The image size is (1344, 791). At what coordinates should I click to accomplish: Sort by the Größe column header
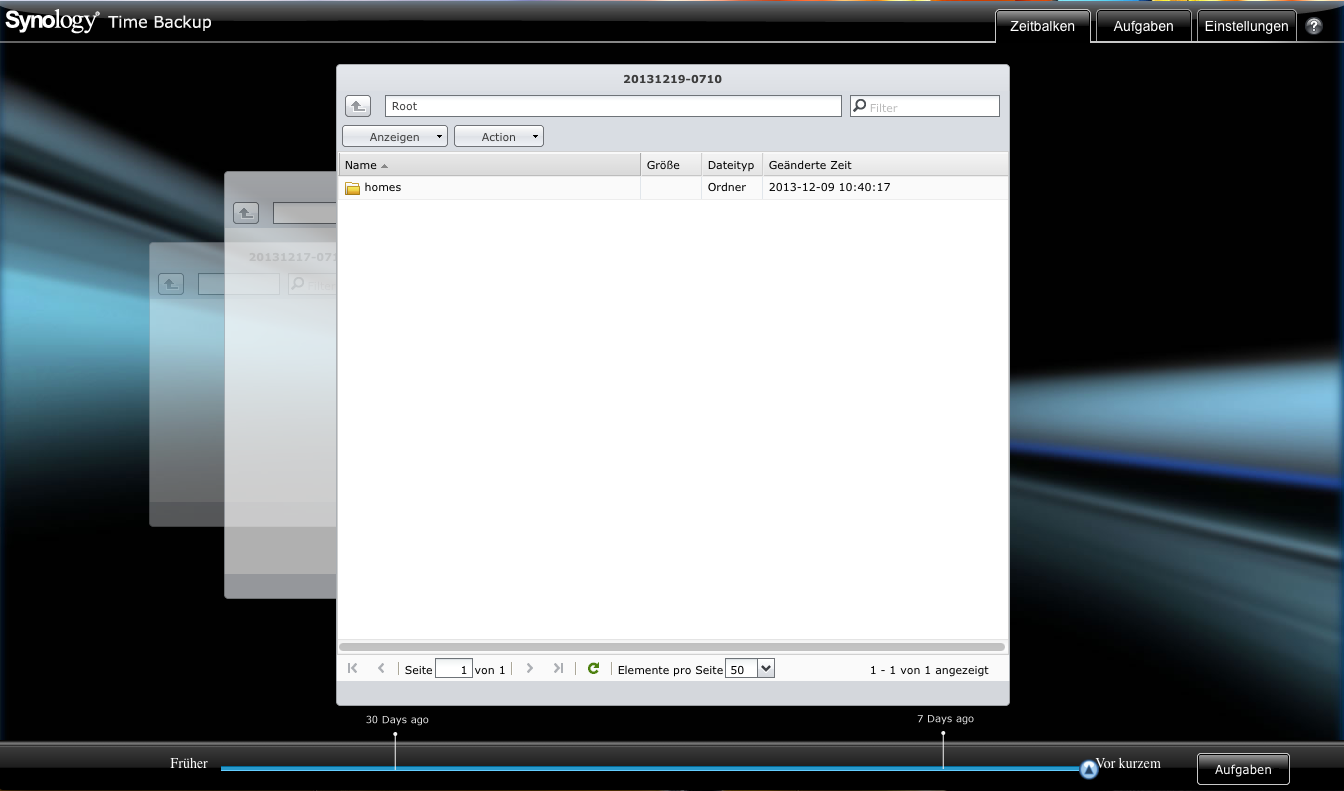(x=671, y=165)
